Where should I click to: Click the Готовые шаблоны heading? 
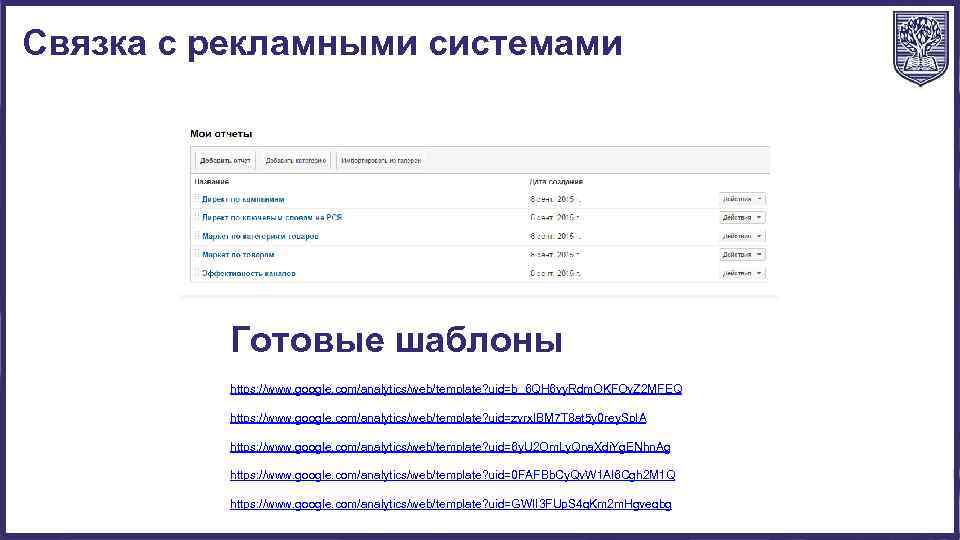pyautogui.click(x=396, y=339)
